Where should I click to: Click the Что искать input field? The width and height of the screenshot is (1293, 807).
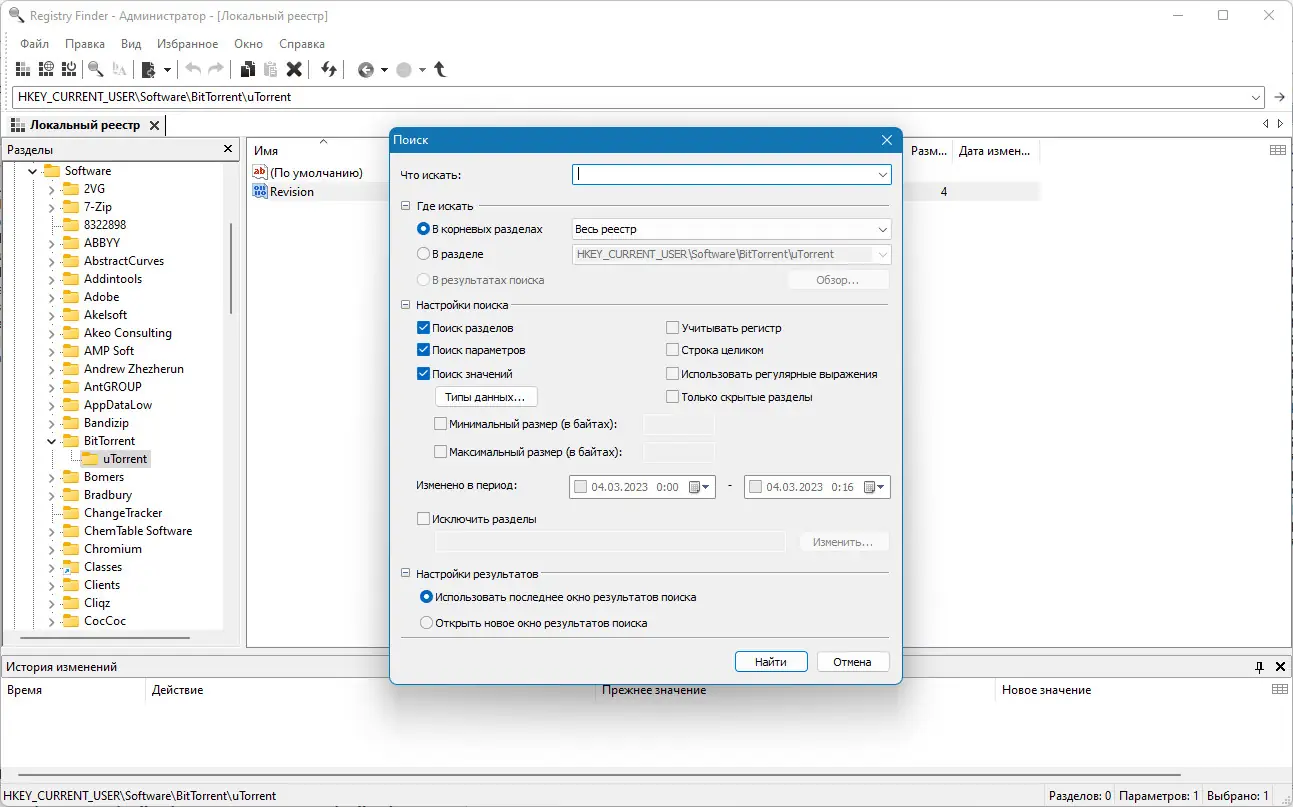coord(731,175)
